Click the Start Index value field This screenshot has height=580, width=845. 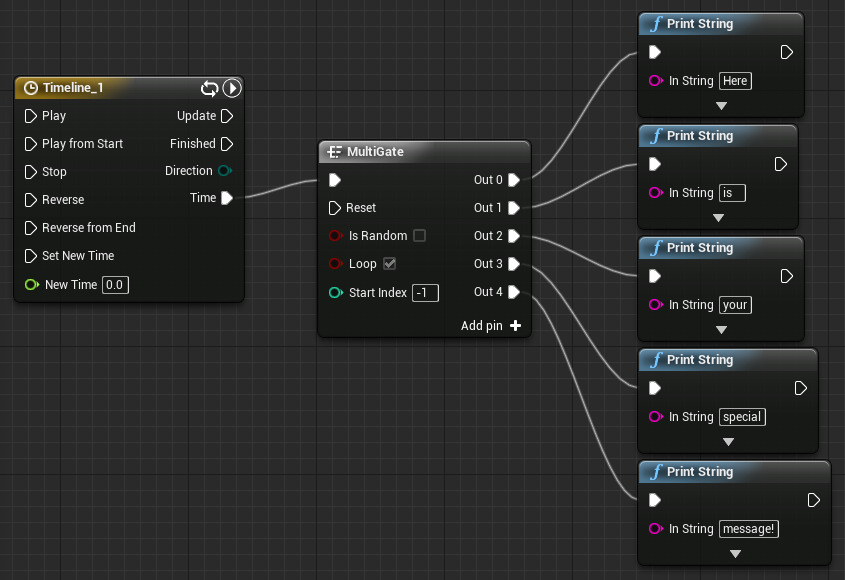425,292
